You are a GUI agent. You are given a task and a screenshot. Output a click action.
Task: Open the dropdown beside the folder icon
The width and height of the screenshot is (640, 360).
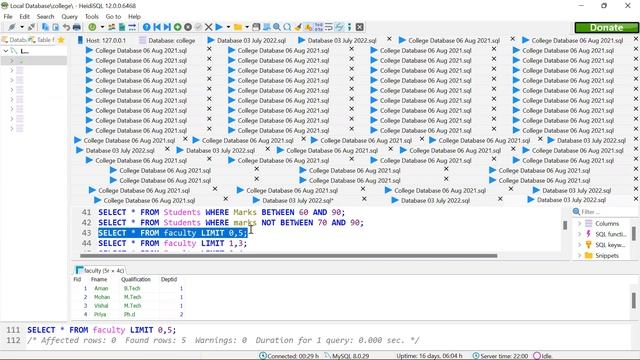point(247,27)
